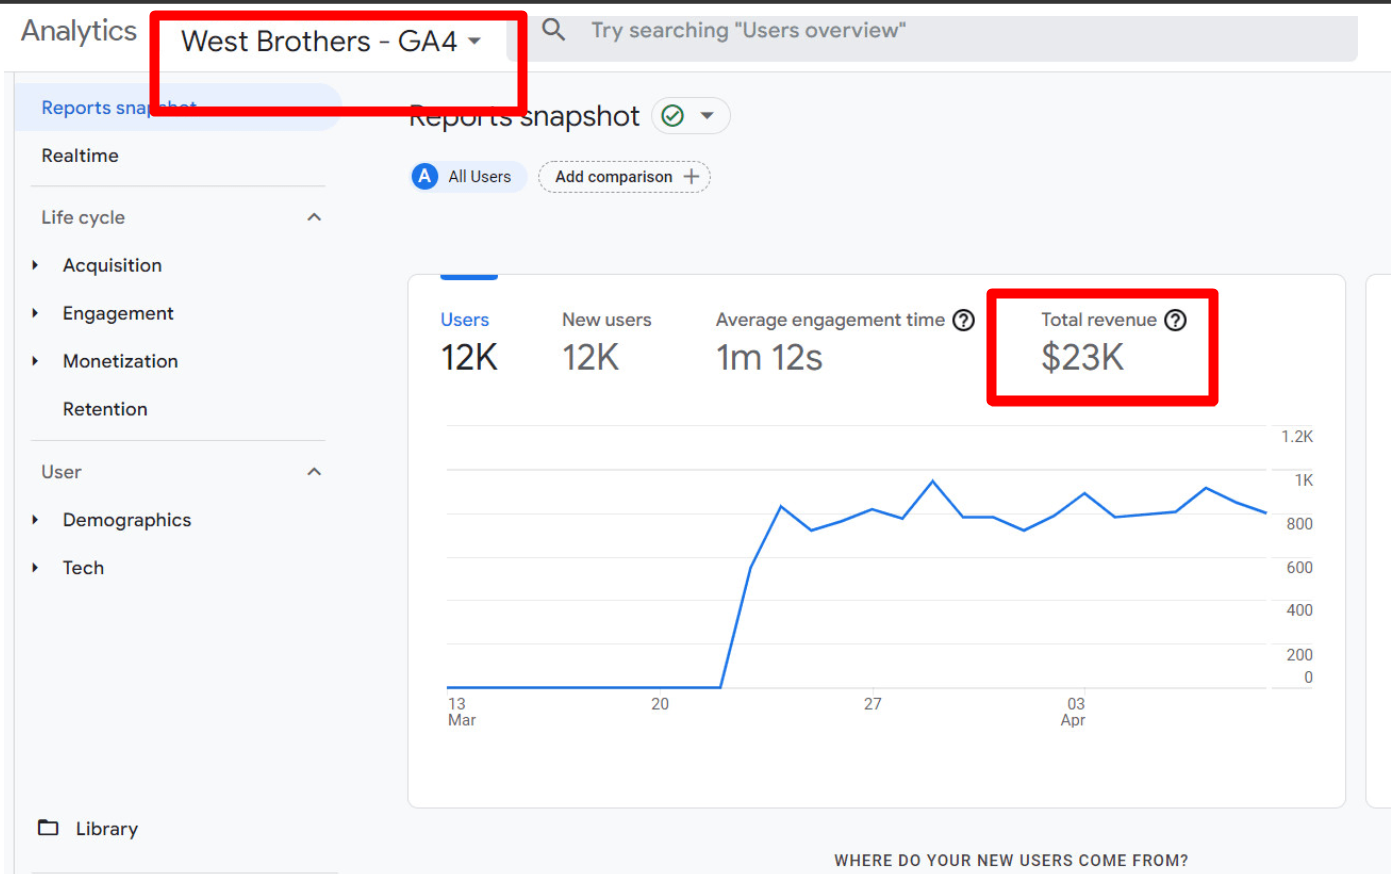Collapse the User section

(x=314, y=472)
